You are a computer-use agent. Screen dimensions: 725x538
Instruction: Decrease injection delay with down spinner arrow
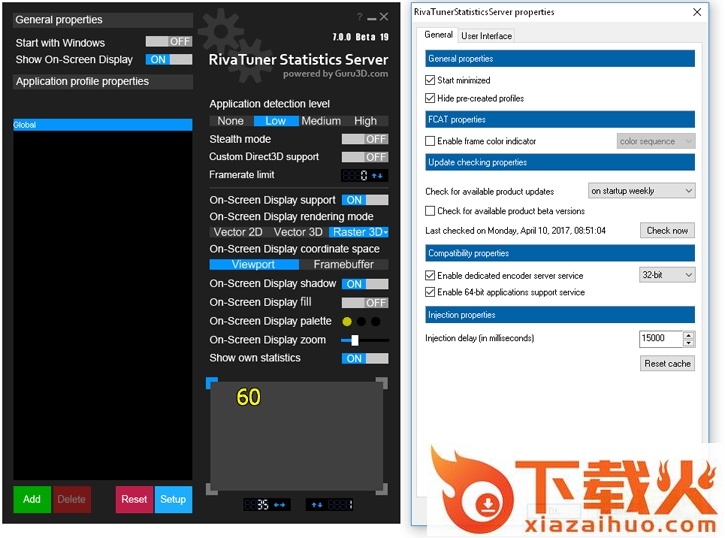[x=689, y=342]
